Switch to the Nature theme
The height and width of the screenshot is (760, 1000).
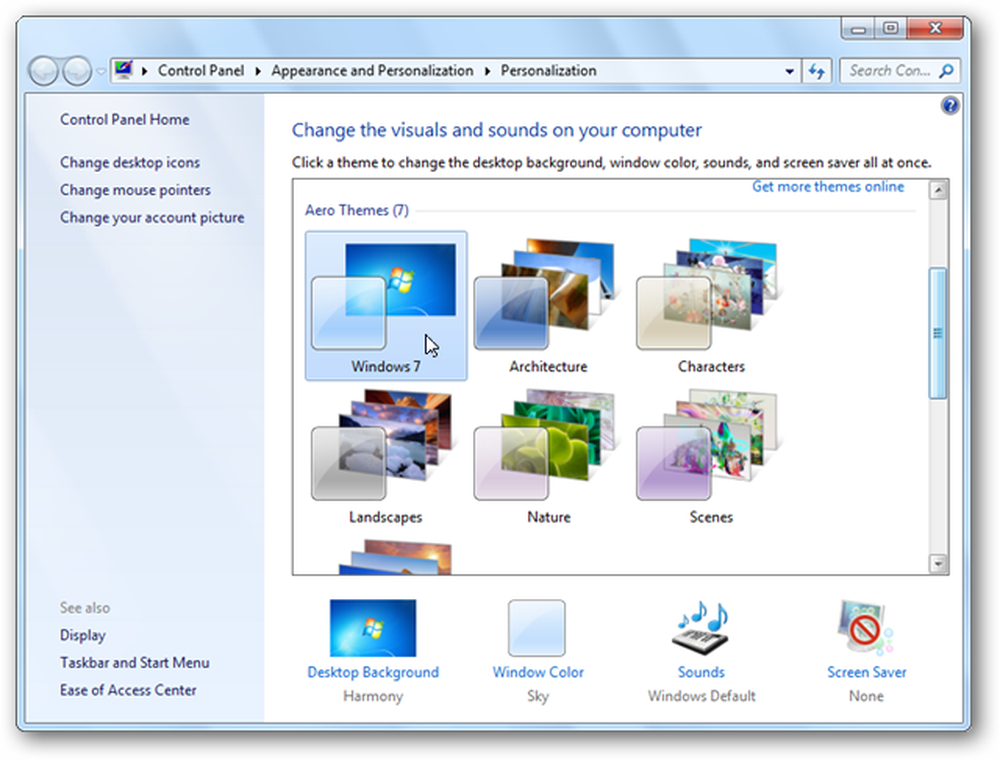click(548, 457)
